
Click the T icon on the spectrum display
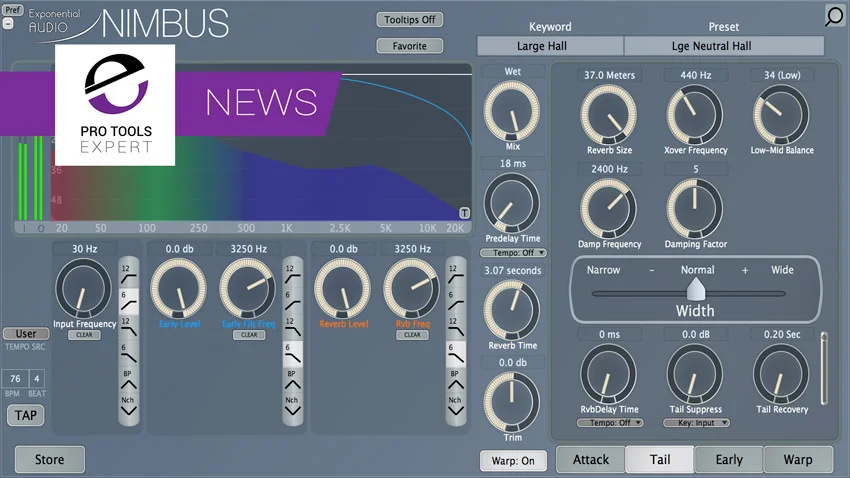pos(465,212)
